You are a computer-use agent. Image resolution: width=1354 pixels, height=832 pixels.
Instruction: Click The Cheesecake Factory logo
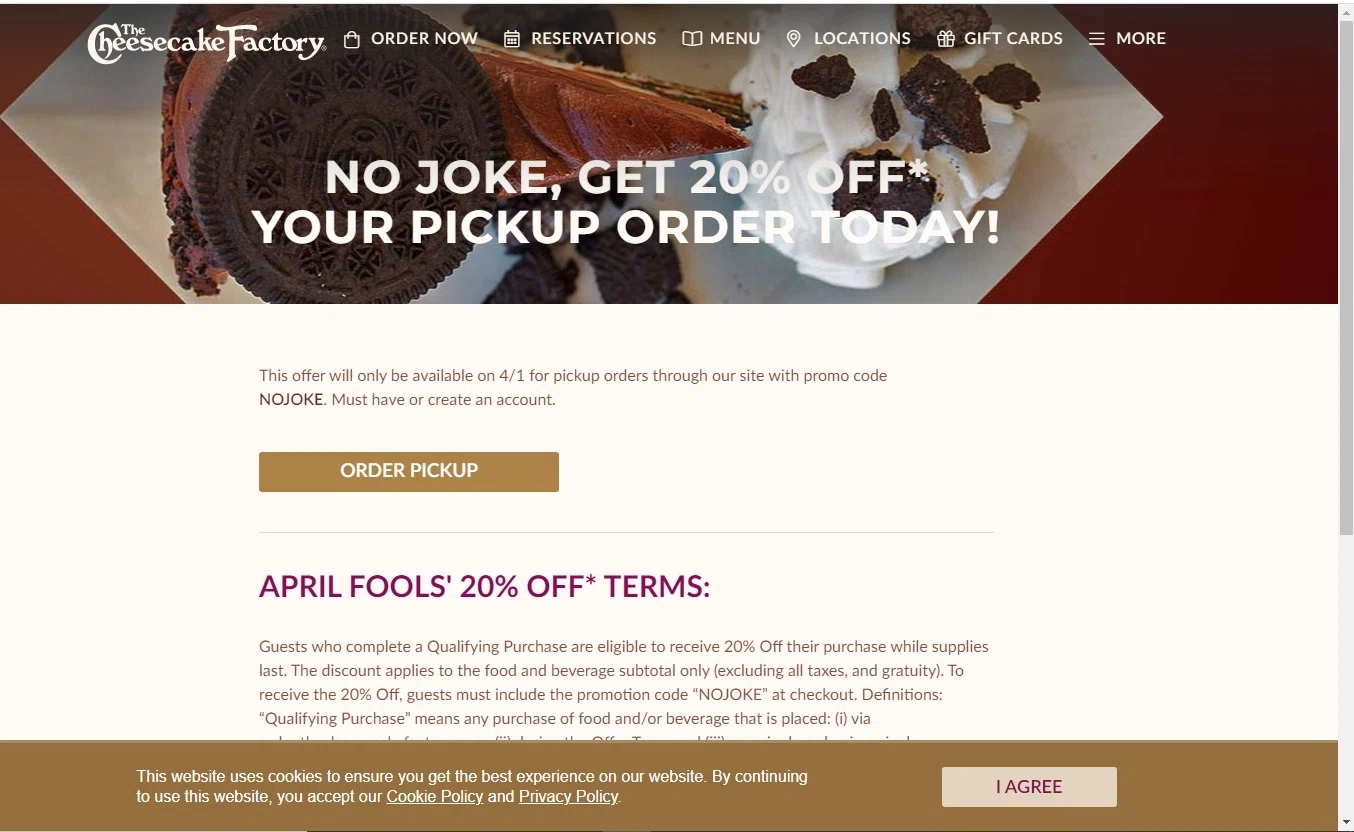(x=206, y=42)
